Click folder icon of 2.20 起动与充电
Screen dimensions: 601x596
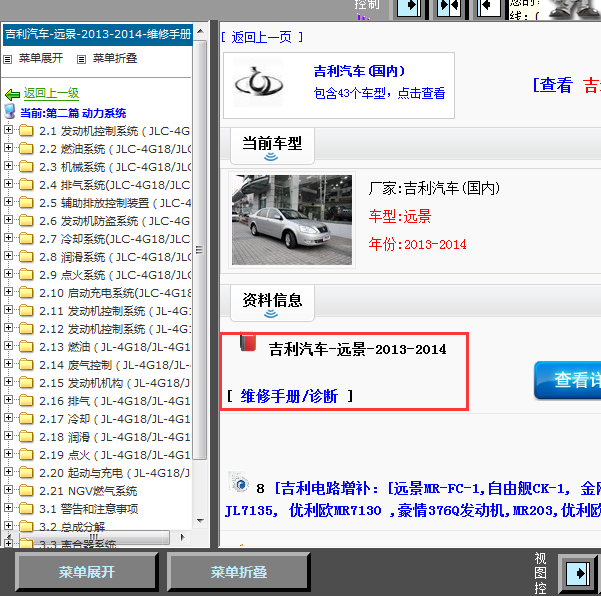(26, 473)
